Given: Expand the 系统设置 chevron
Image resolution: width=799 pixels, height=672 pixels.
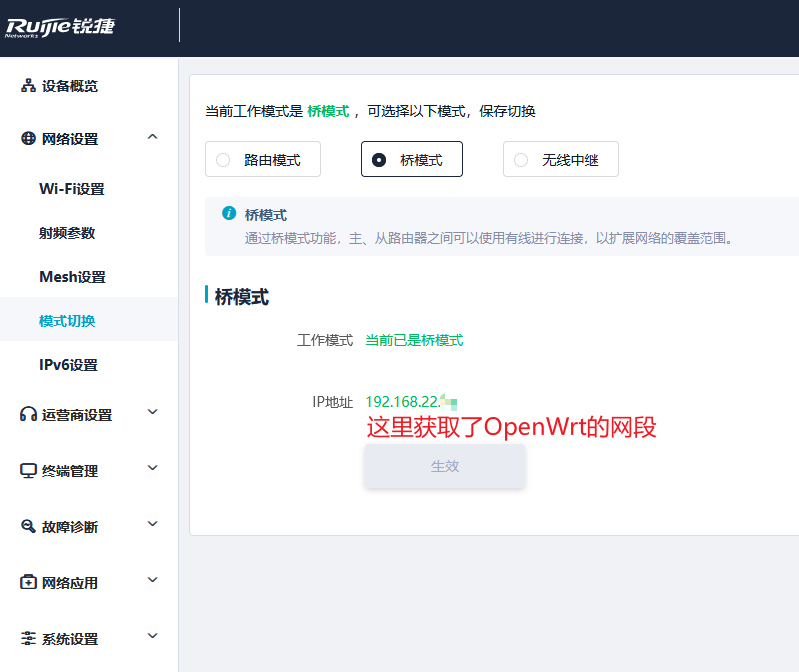Looking at the screenshot, I should [152, 636].
